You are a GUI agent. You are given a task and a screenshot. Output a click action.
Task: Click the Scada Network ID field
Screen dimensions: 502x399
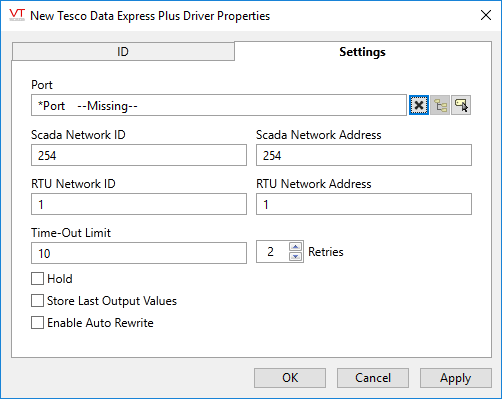click(x=139, y=155)
